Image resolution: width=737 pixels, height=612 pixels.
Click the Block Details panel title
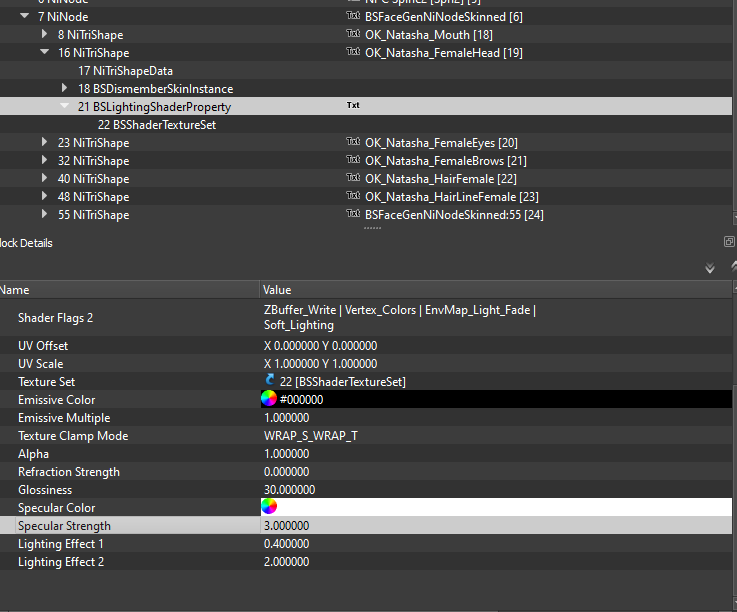pos(26,243)
